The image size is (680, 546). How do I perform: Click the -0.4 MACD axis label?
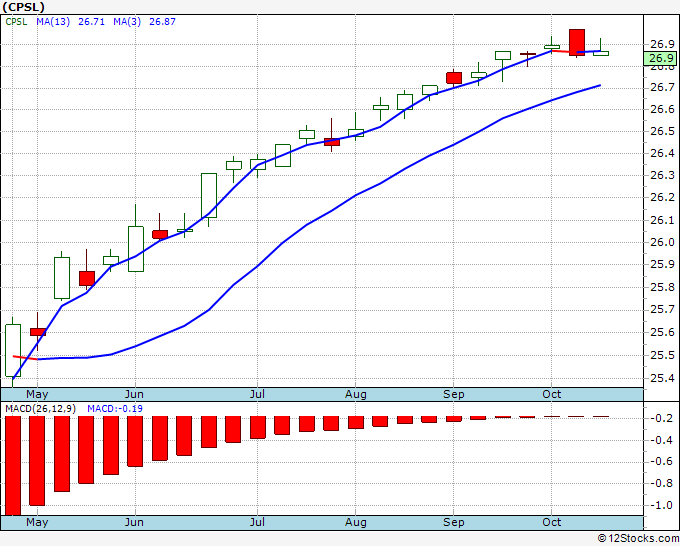point(661,440)
